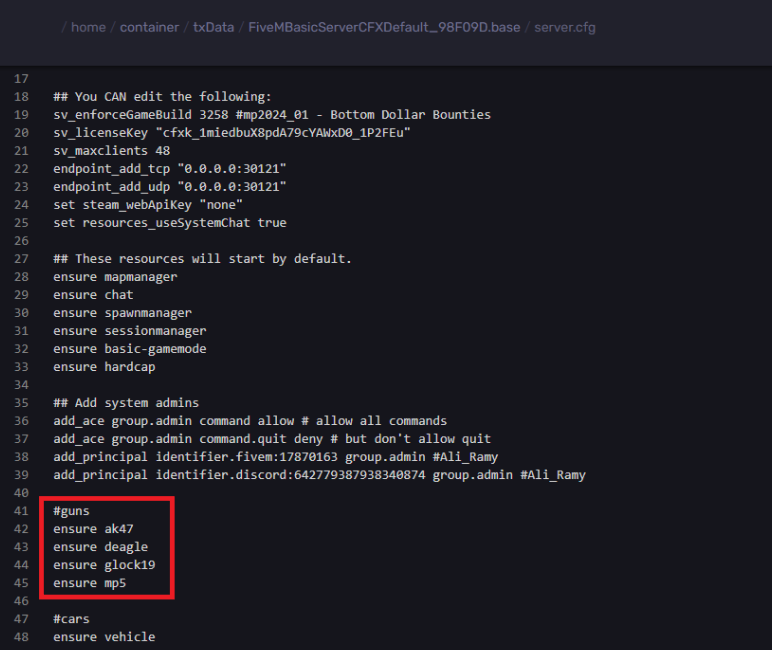Click the add_principal identifier.discord line
Viewport: 772px width, 650px height.
tap(319, 475)
